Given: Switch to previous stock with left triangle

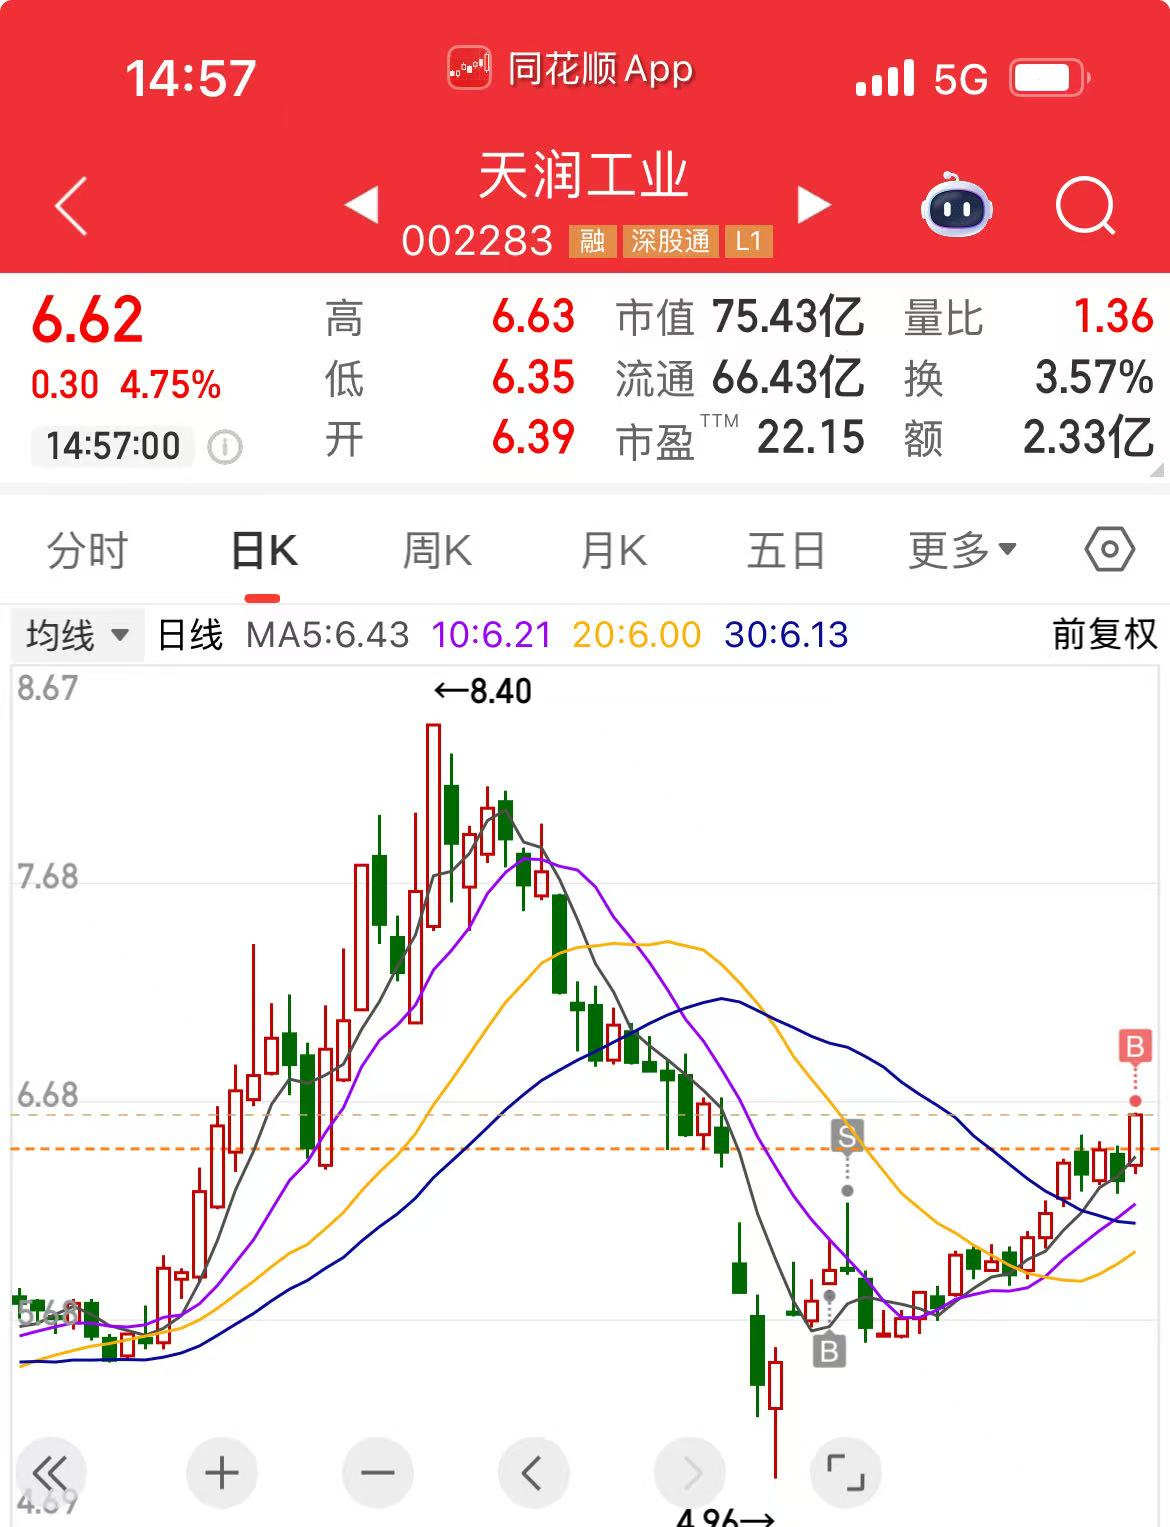Looking at the screenshot, I should tap(362, 205).
